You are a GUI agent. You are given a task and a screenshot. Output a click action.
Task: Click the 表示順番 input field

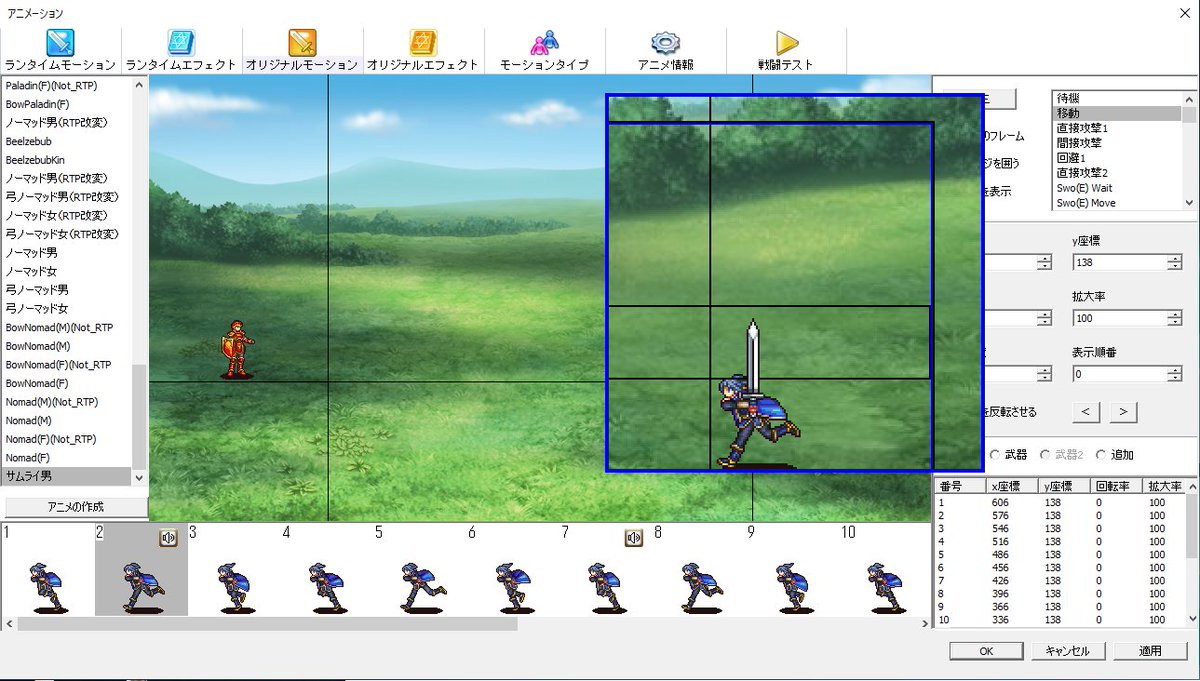1119,374
